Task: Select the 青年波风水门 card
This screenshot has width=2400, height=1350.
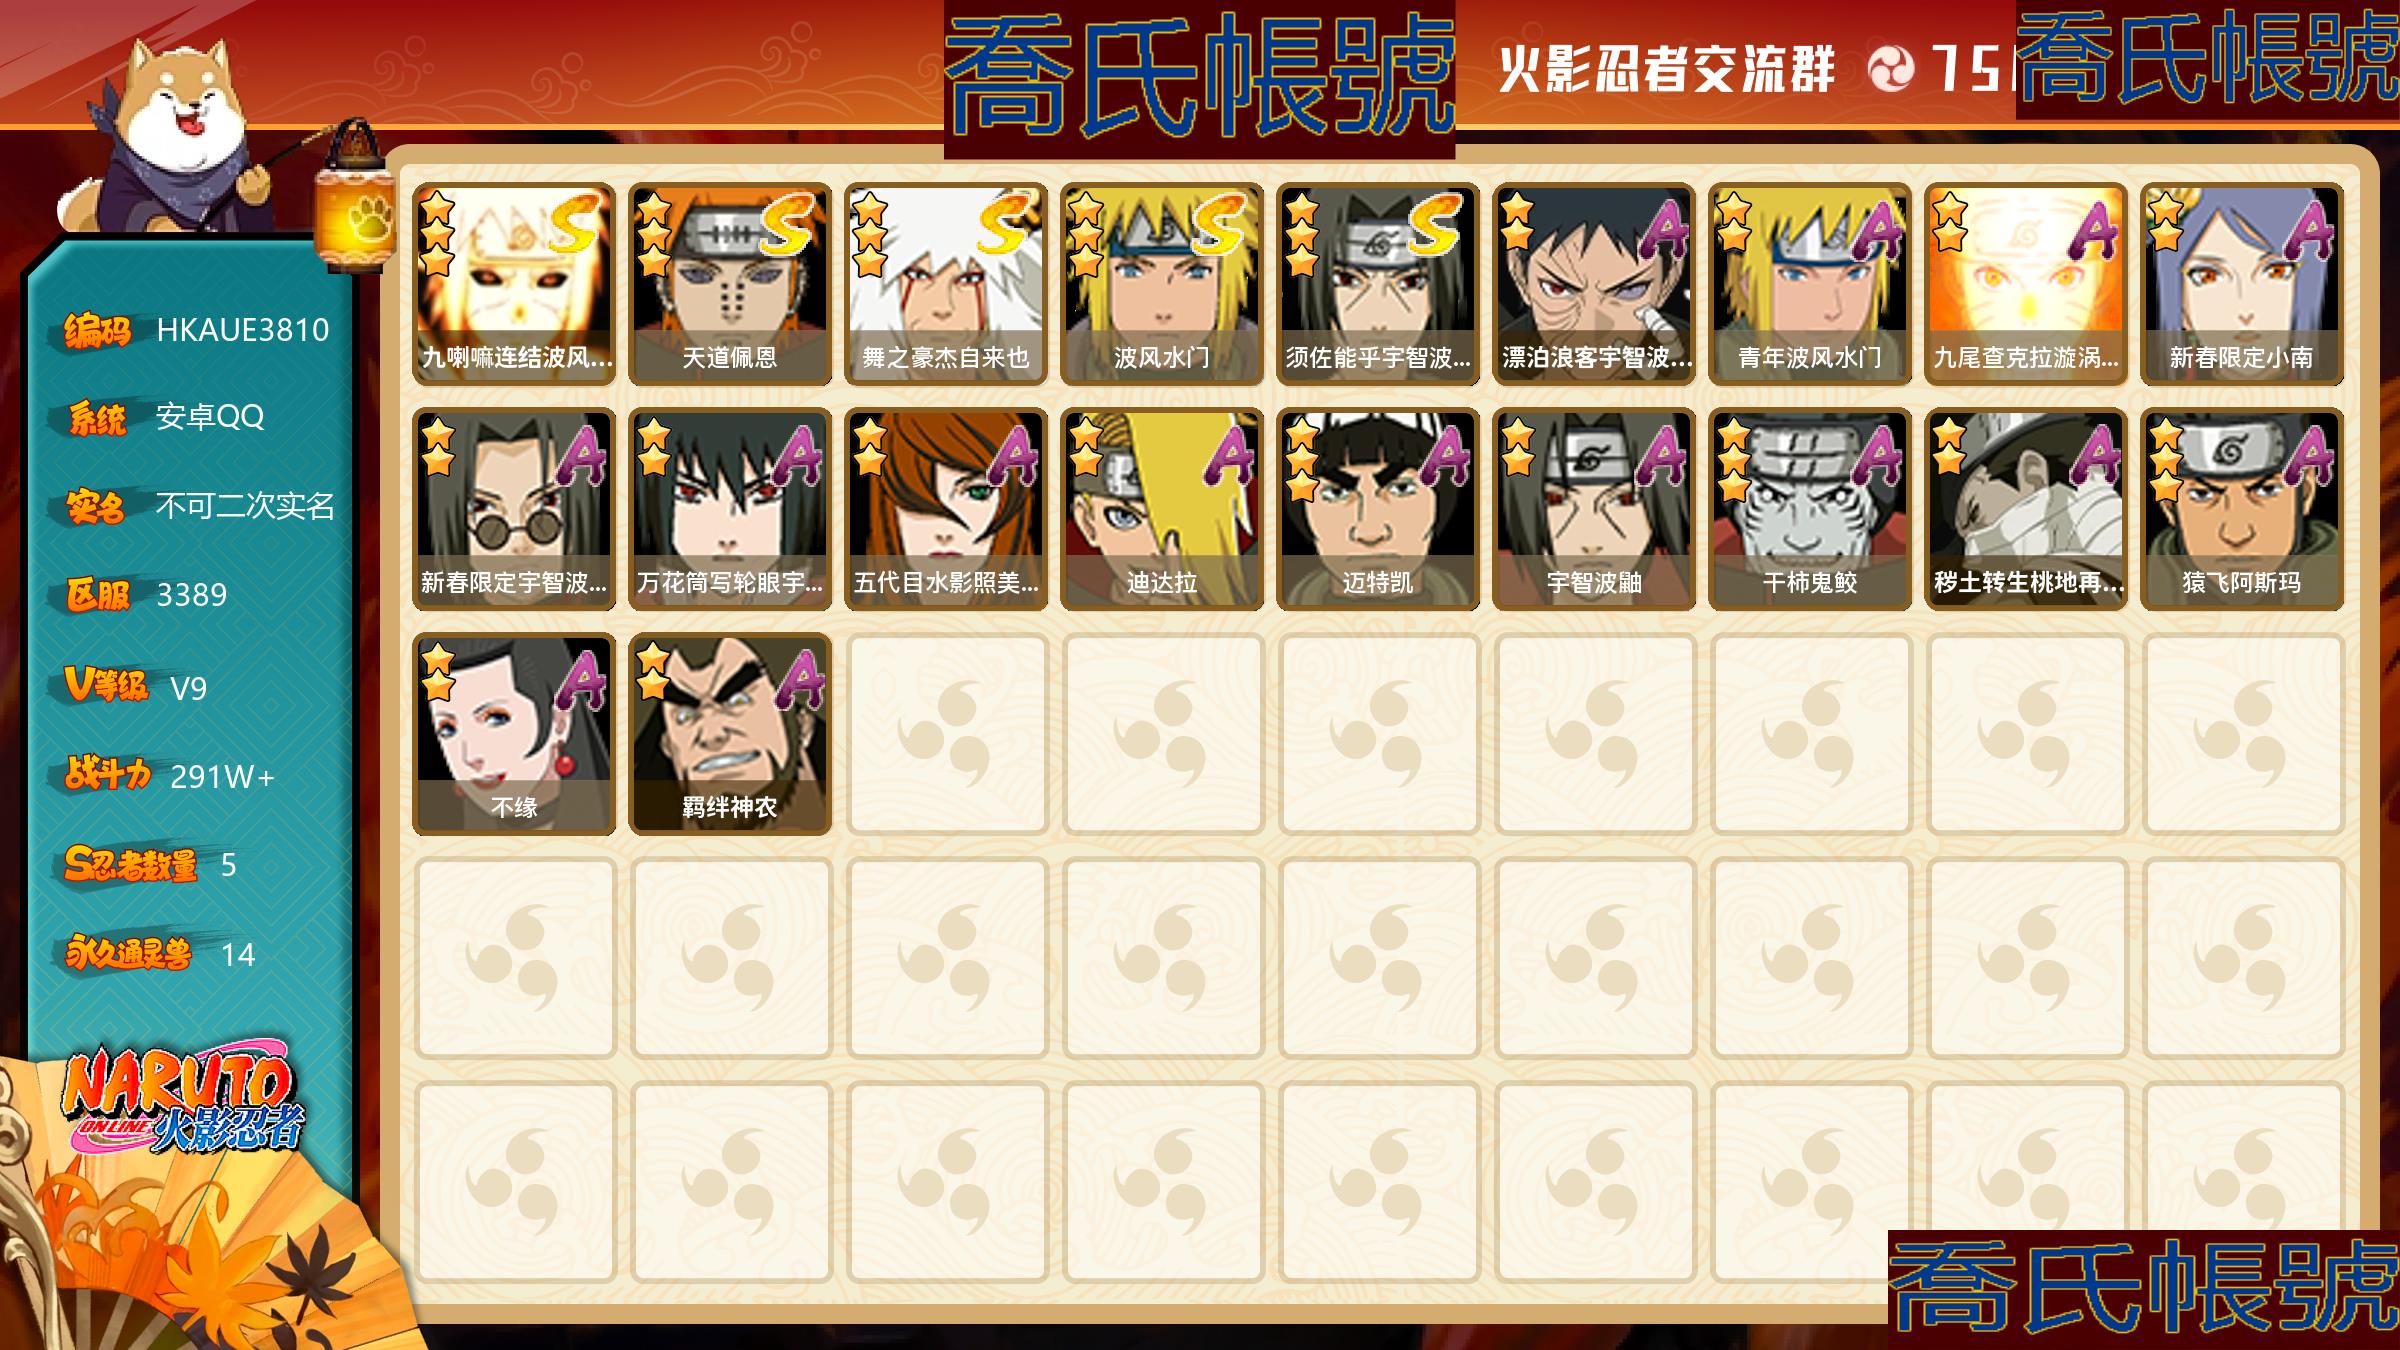Action: coord(1810,284)
